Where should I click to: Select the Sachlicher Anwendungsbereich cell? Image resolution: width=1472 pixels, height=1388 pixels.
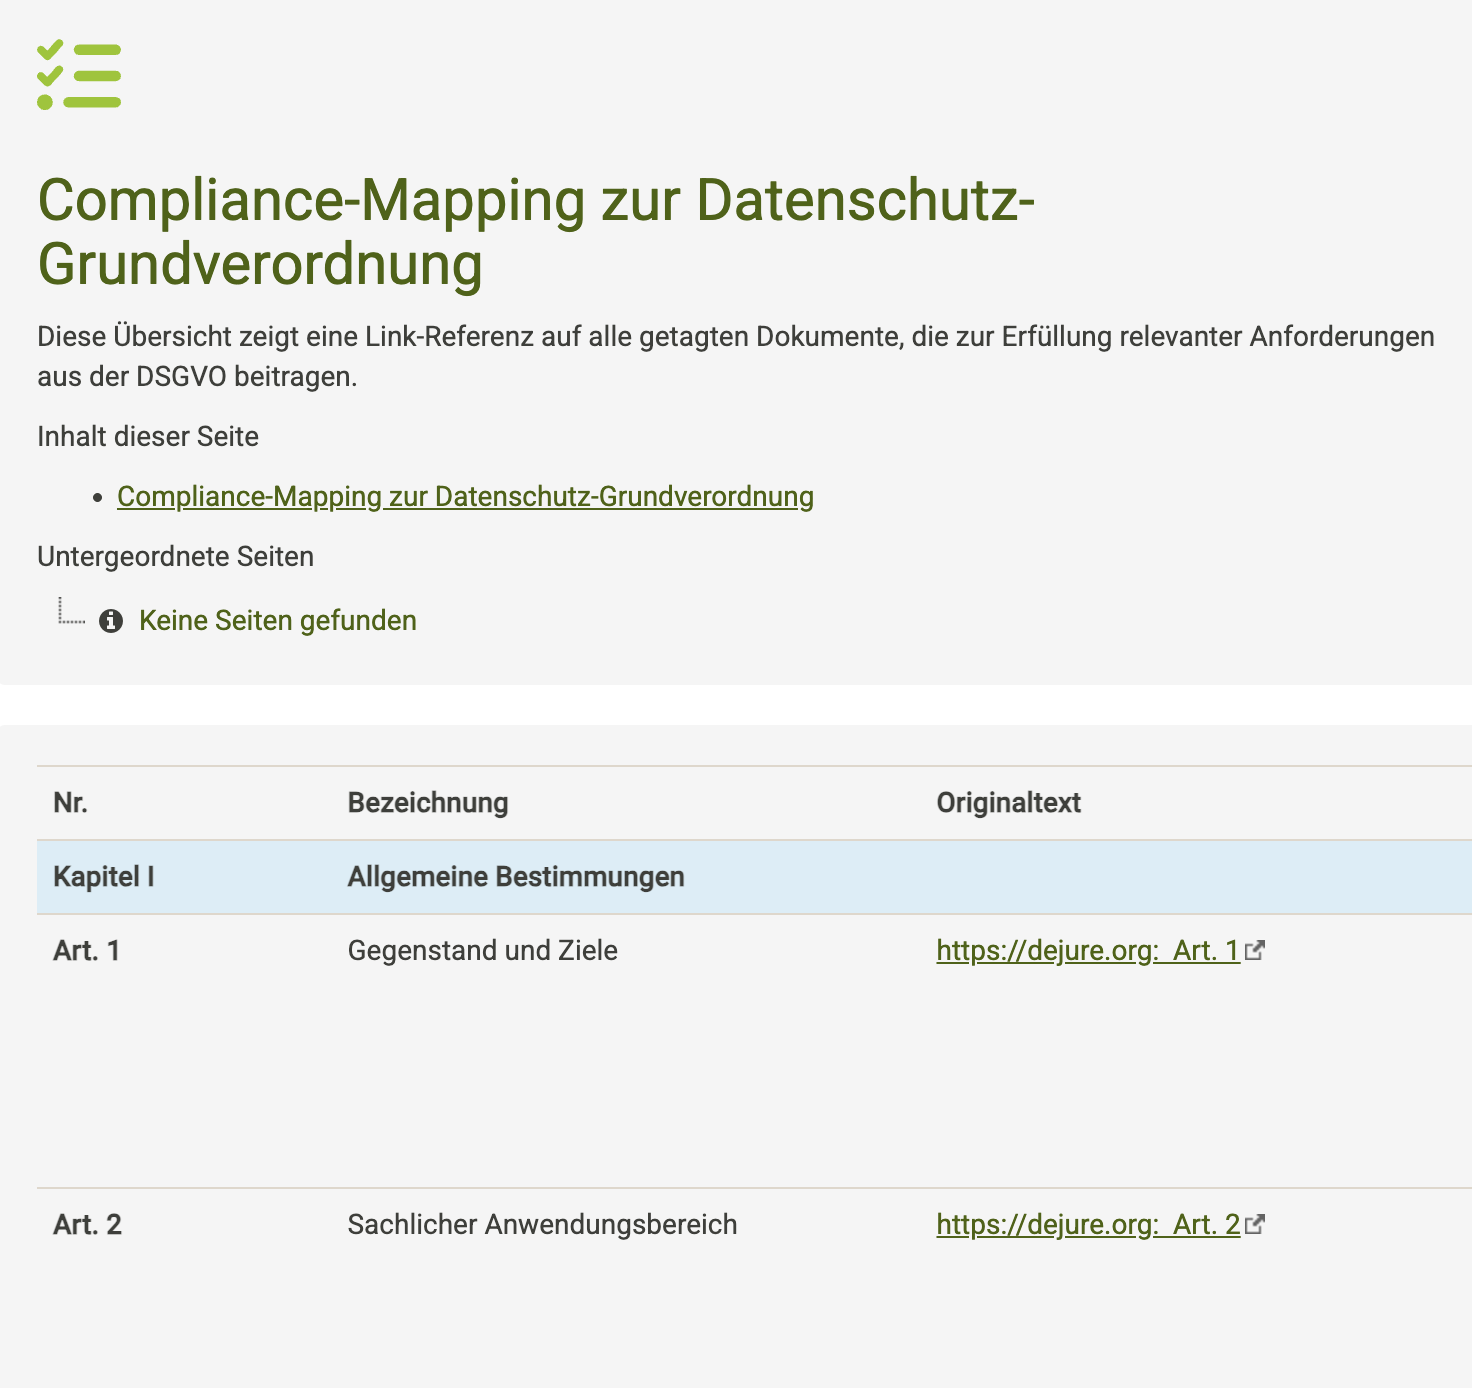542,1224
